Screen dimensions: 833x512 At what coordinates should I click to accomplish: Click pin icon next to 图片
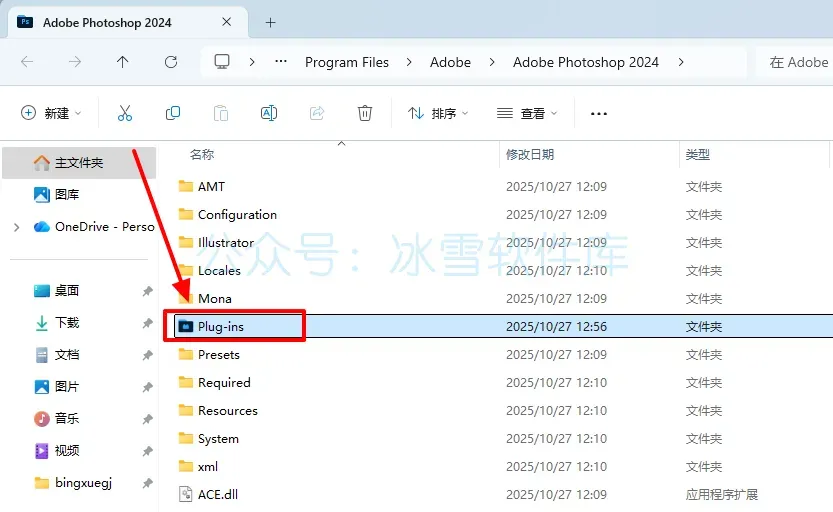(x=148, y=387)
